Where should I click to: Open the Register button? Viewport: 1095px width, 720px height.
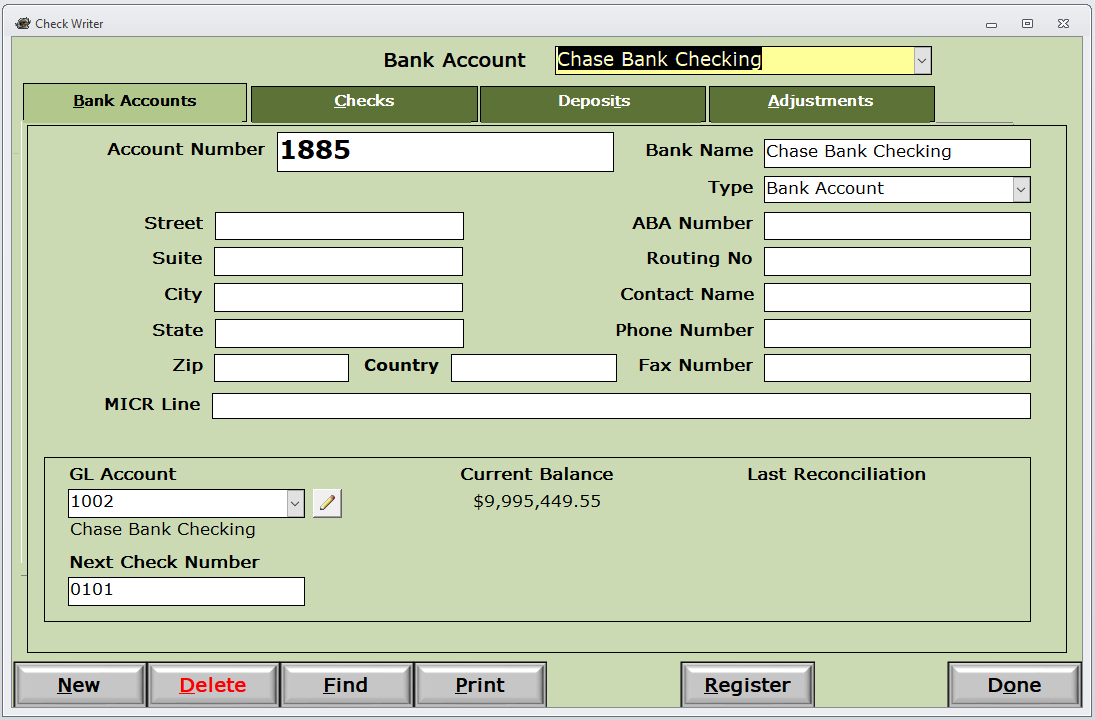(747, 684)
